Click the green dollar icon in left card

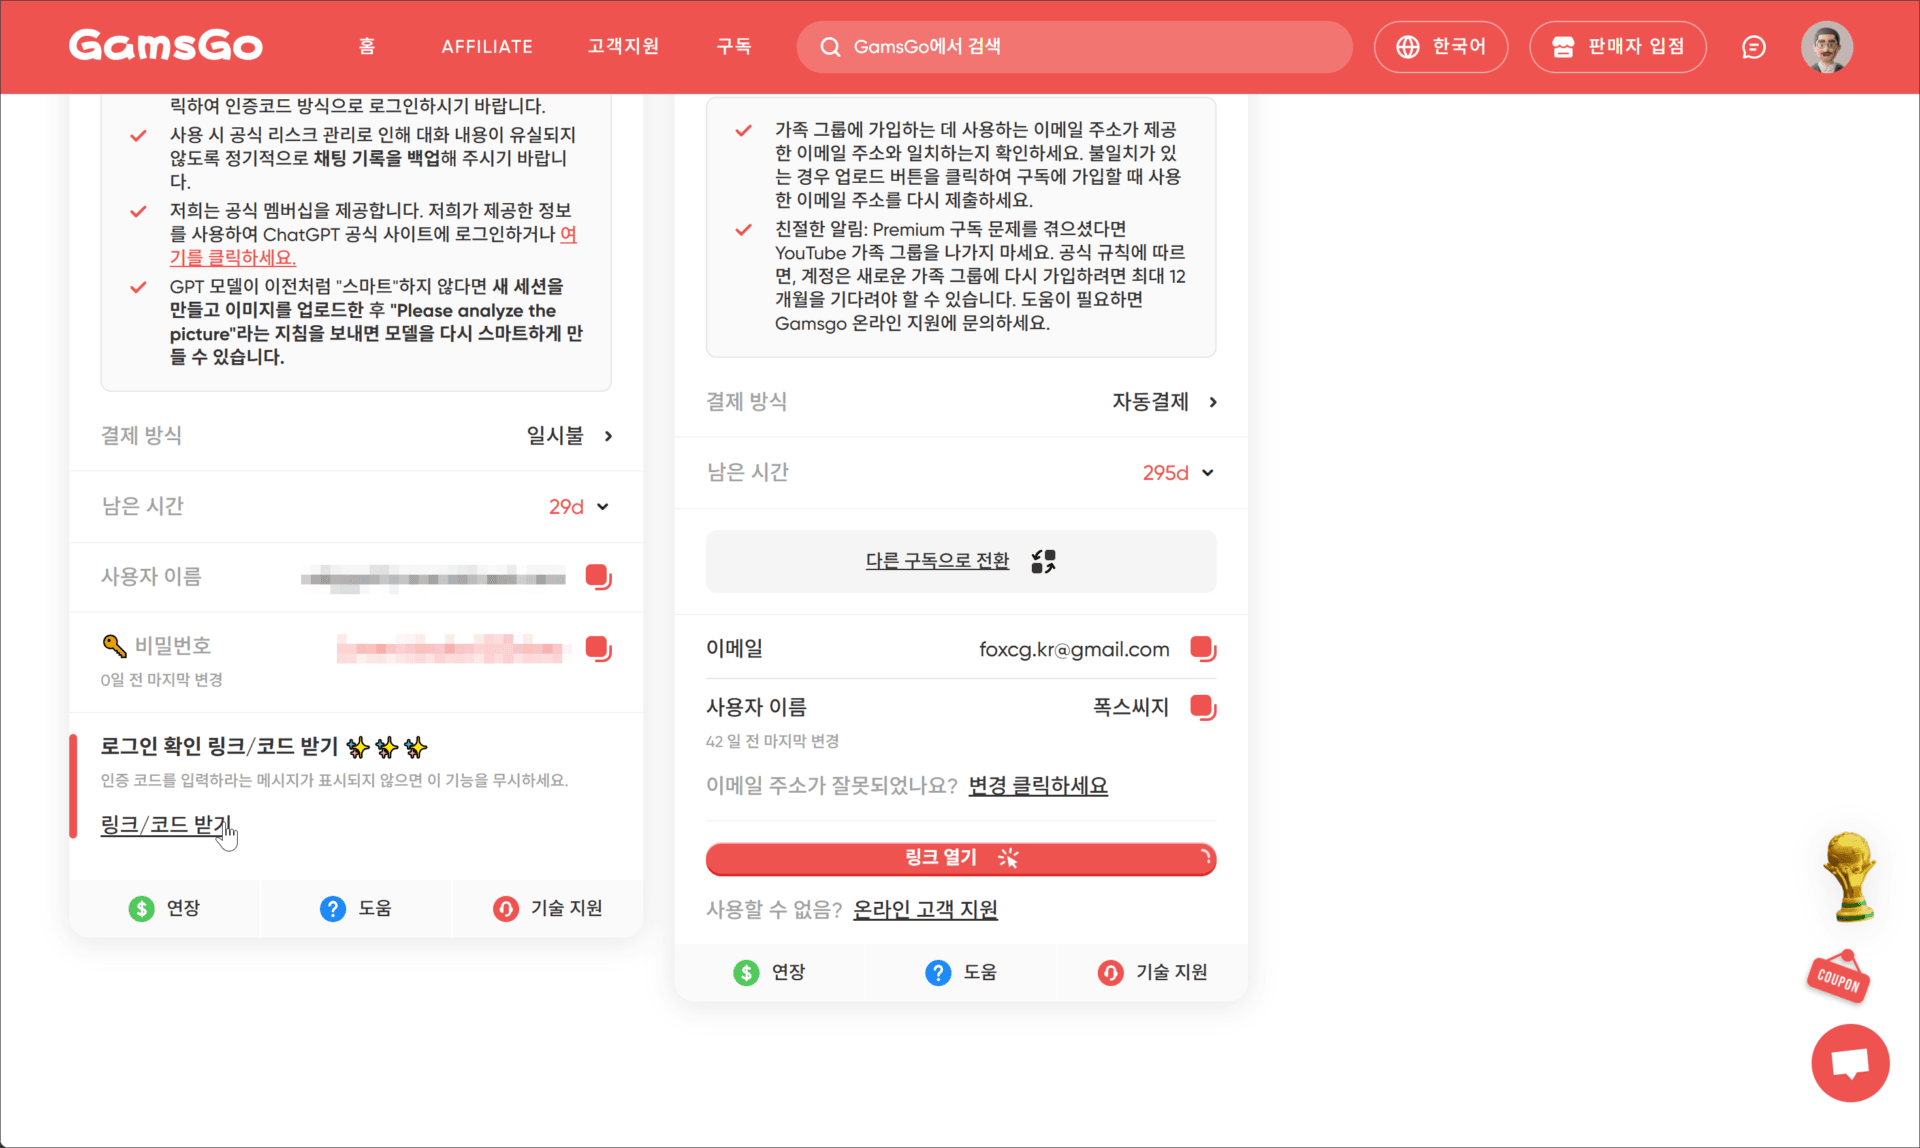coord(141,909)
